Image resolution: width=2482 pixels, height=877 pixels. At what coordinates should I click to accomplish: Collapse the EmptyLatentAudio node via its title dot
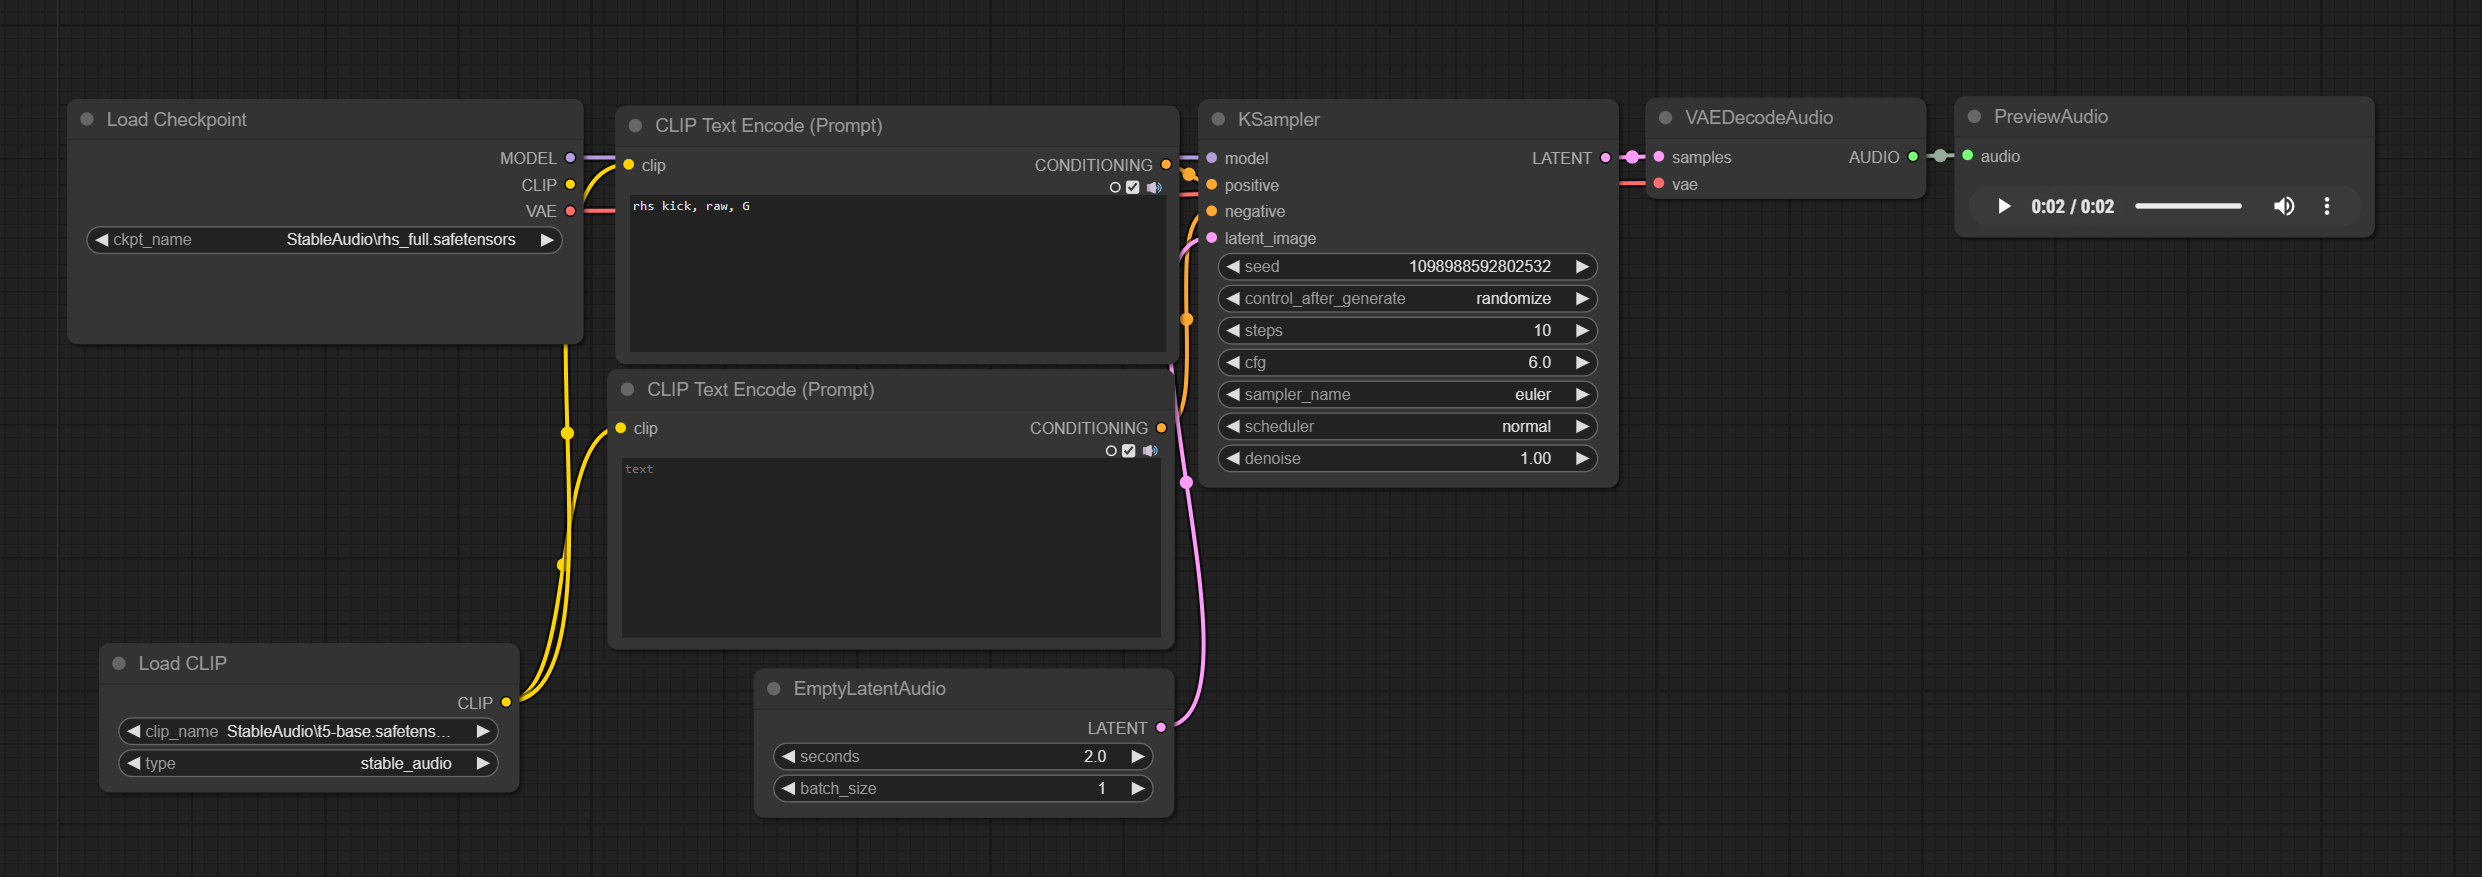click(x=773, y=689)
